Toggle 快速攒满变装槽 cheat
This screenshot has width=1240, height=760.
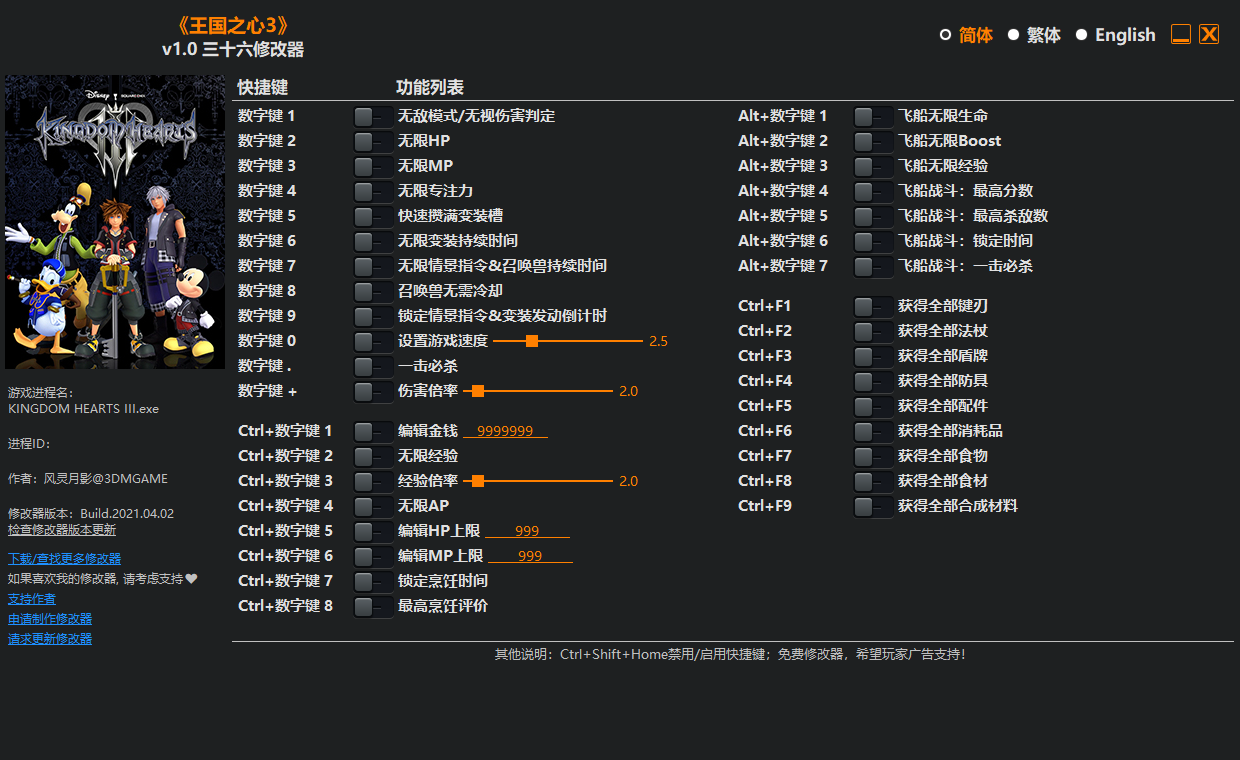pyautogui.click(x=373, y=216)
